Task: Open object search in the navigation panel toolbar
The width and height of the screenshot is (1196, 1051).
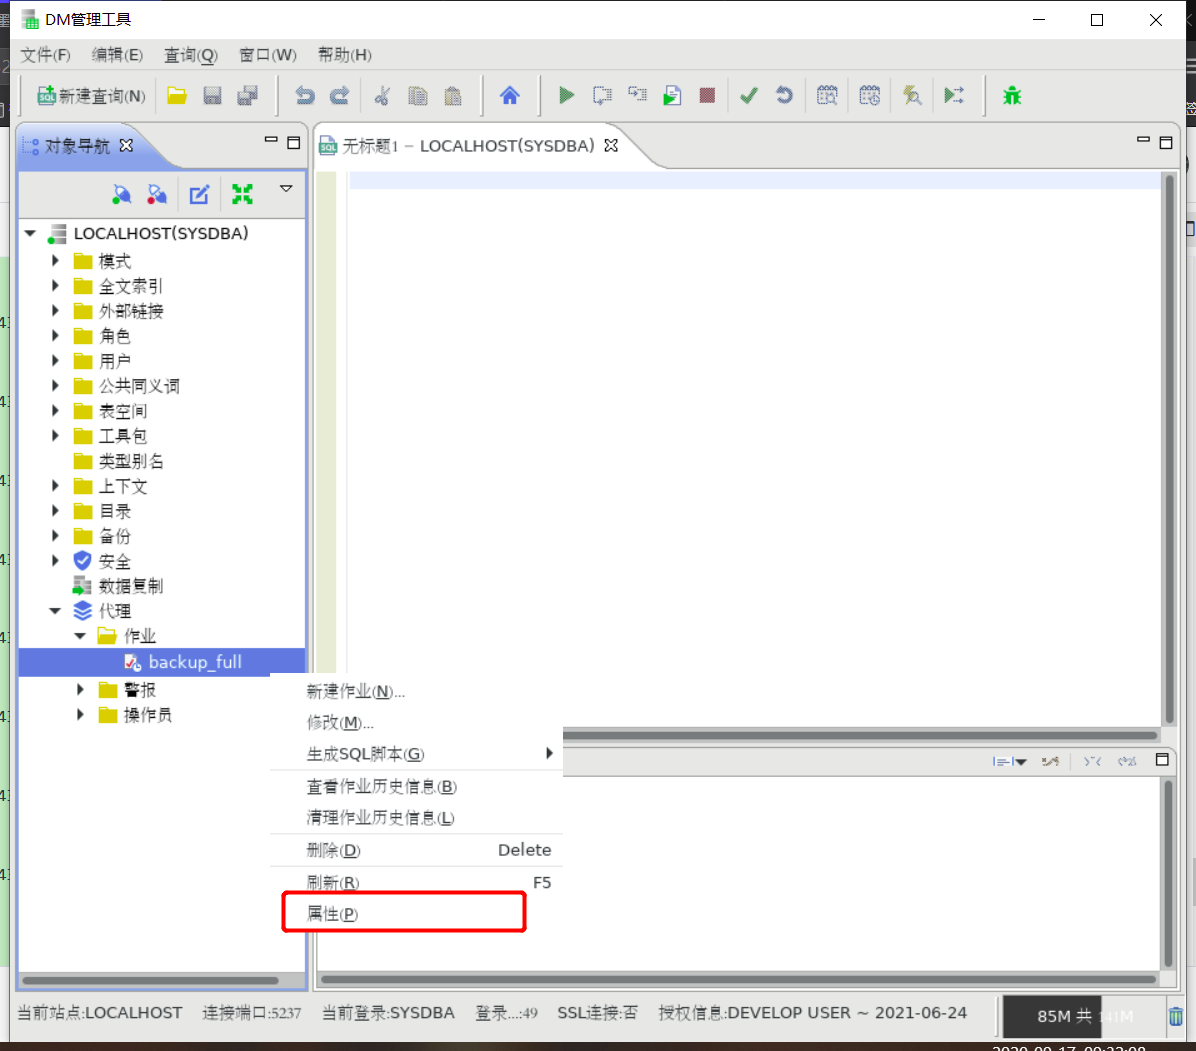Action: [x=121, y=194]
